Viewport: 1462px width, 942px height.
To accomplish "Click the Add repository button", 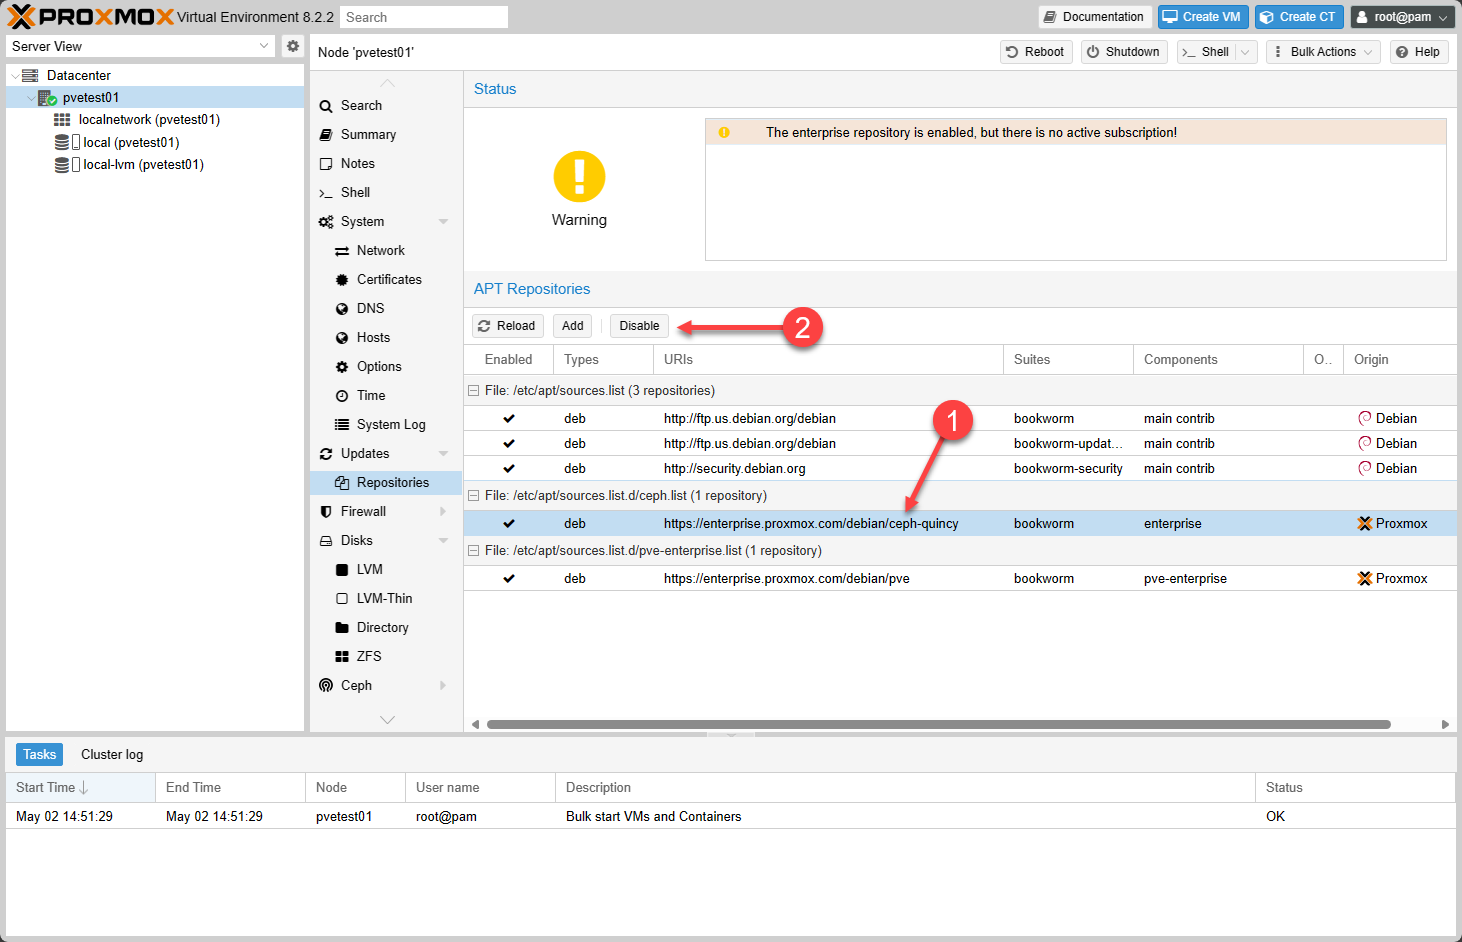I will tap(573, 326).
